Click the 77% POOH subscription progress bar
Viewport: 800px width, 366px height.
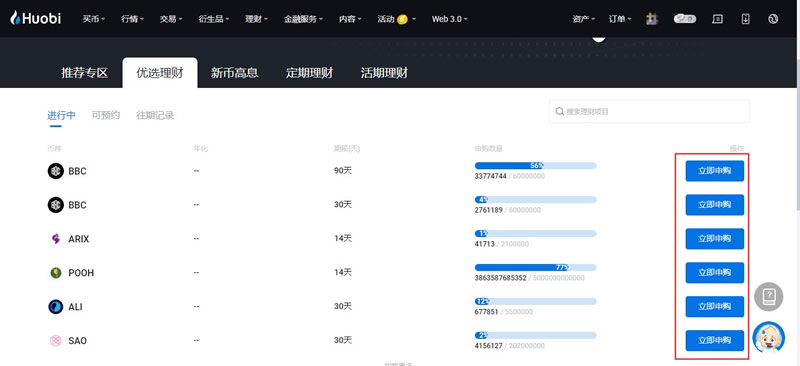tap(535, 267)
